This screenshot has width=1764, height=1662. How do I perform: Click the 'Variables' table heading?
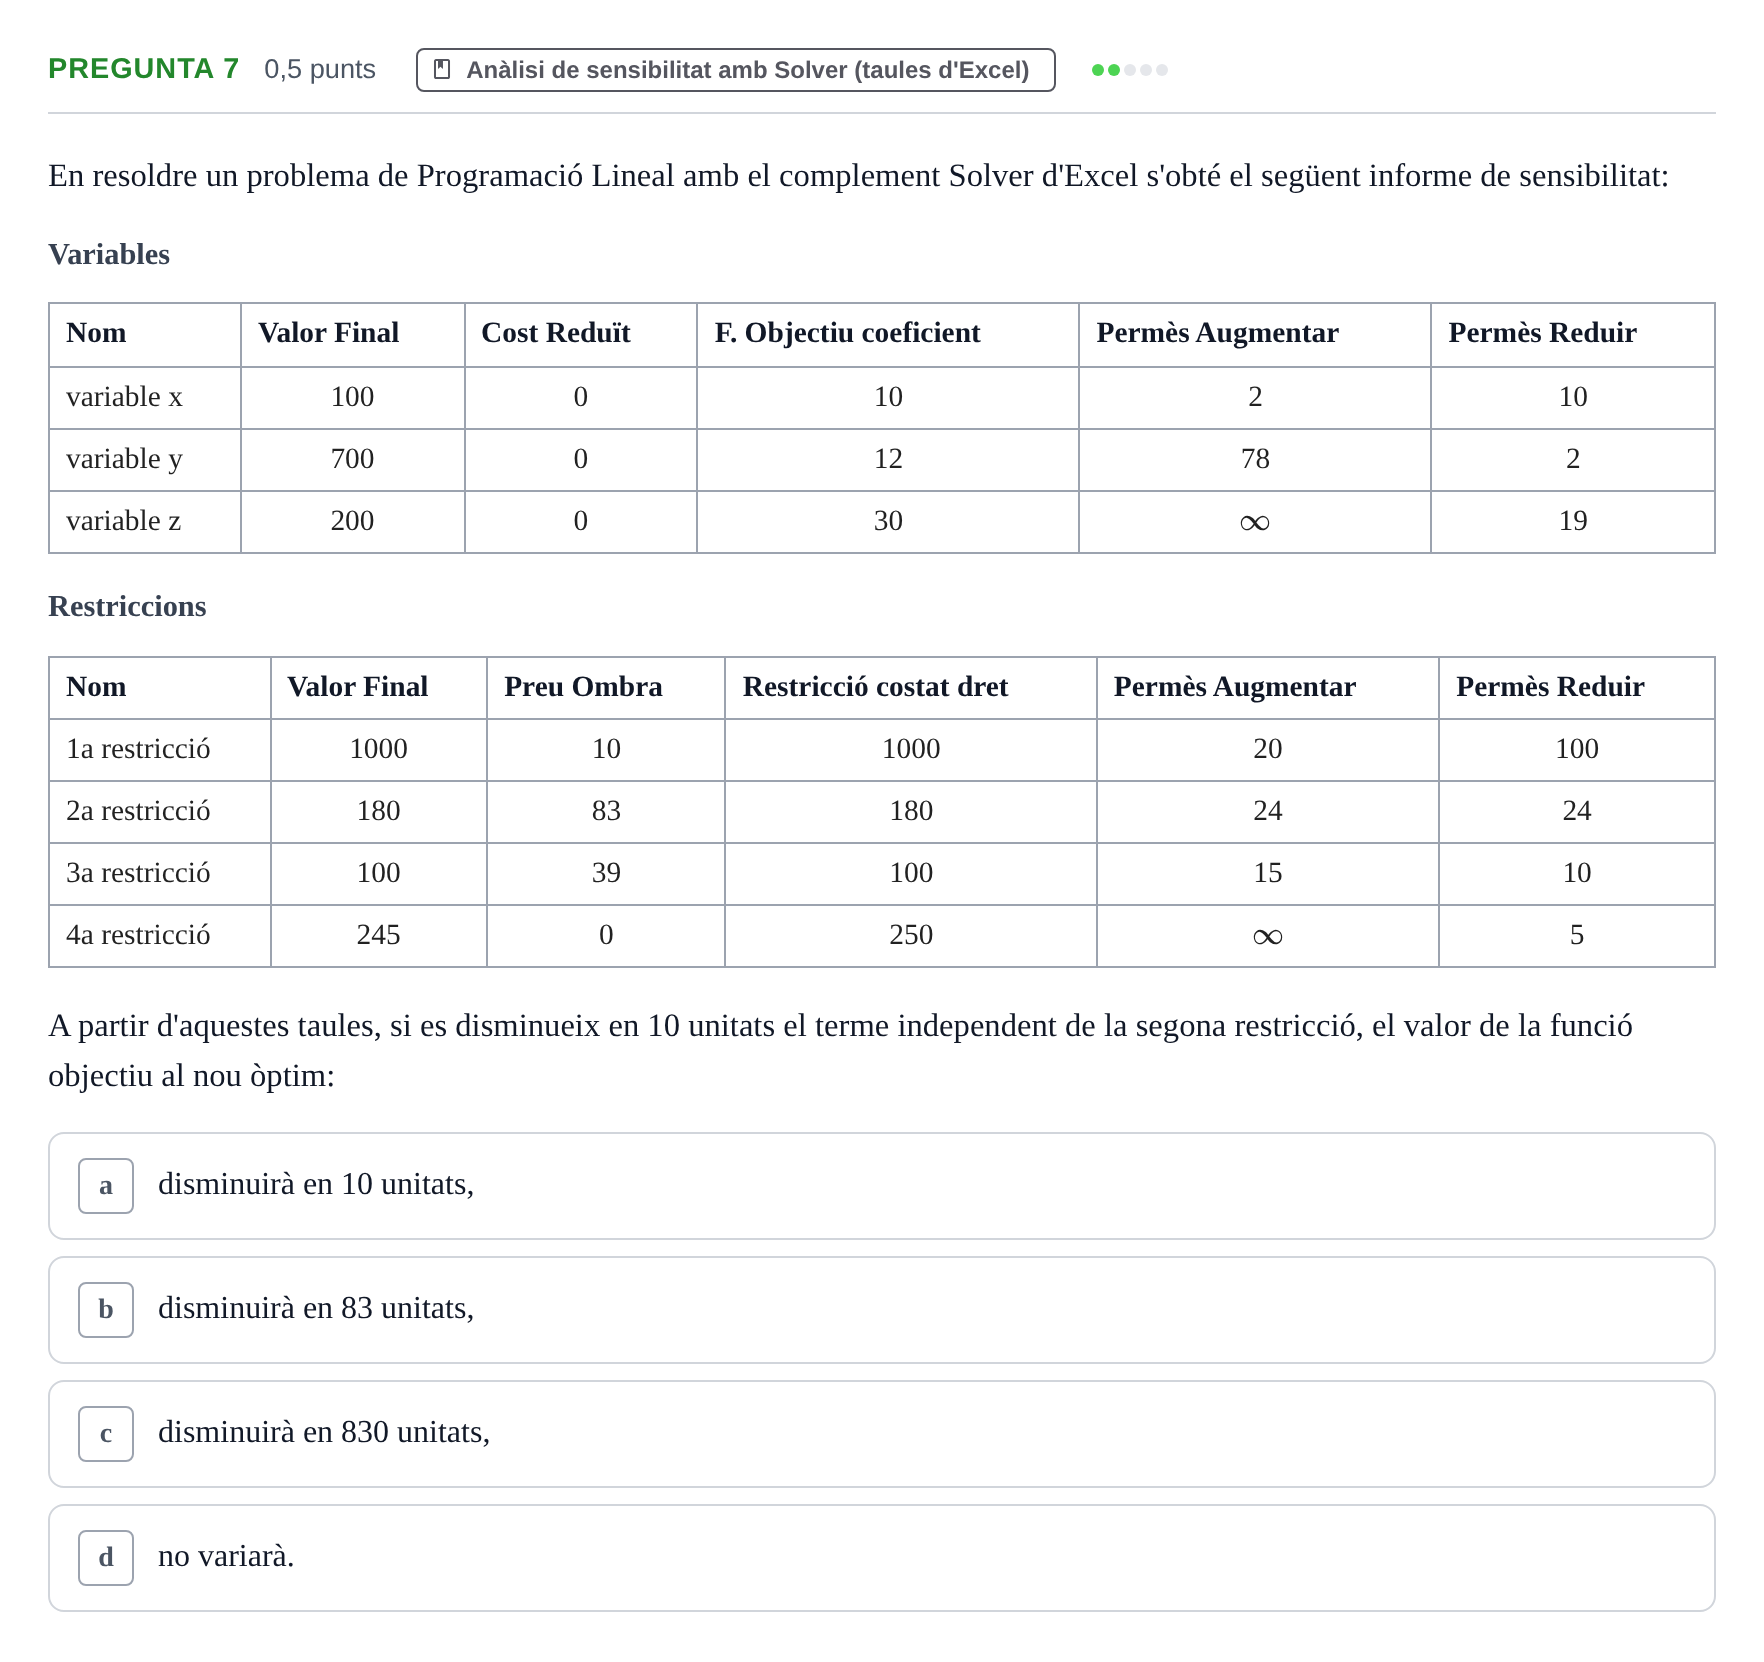pyautogui.click(x=109, y=254)
